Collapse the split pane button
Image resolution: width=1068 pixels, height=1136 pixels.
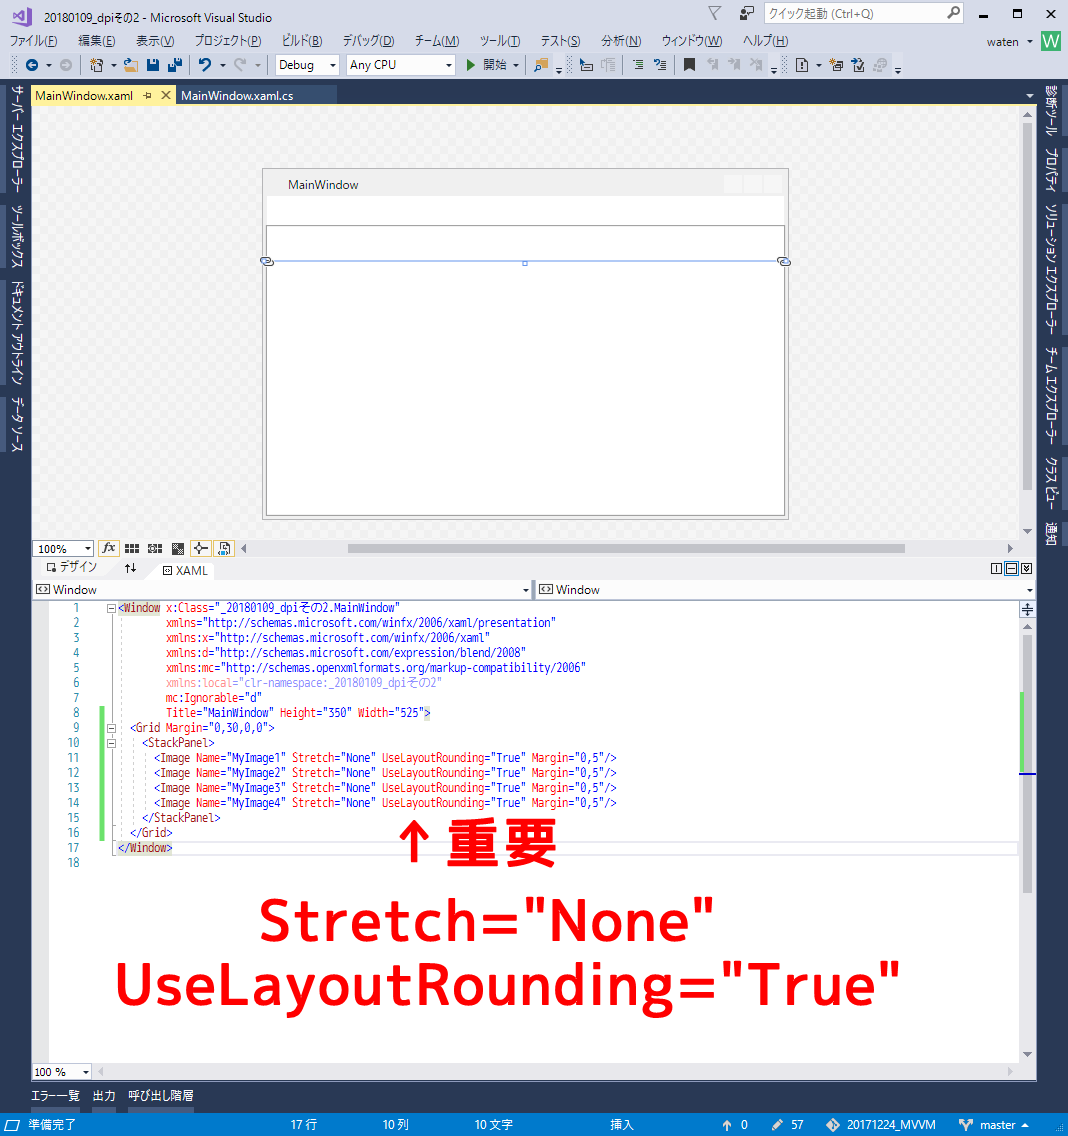tap(1027, 569)
